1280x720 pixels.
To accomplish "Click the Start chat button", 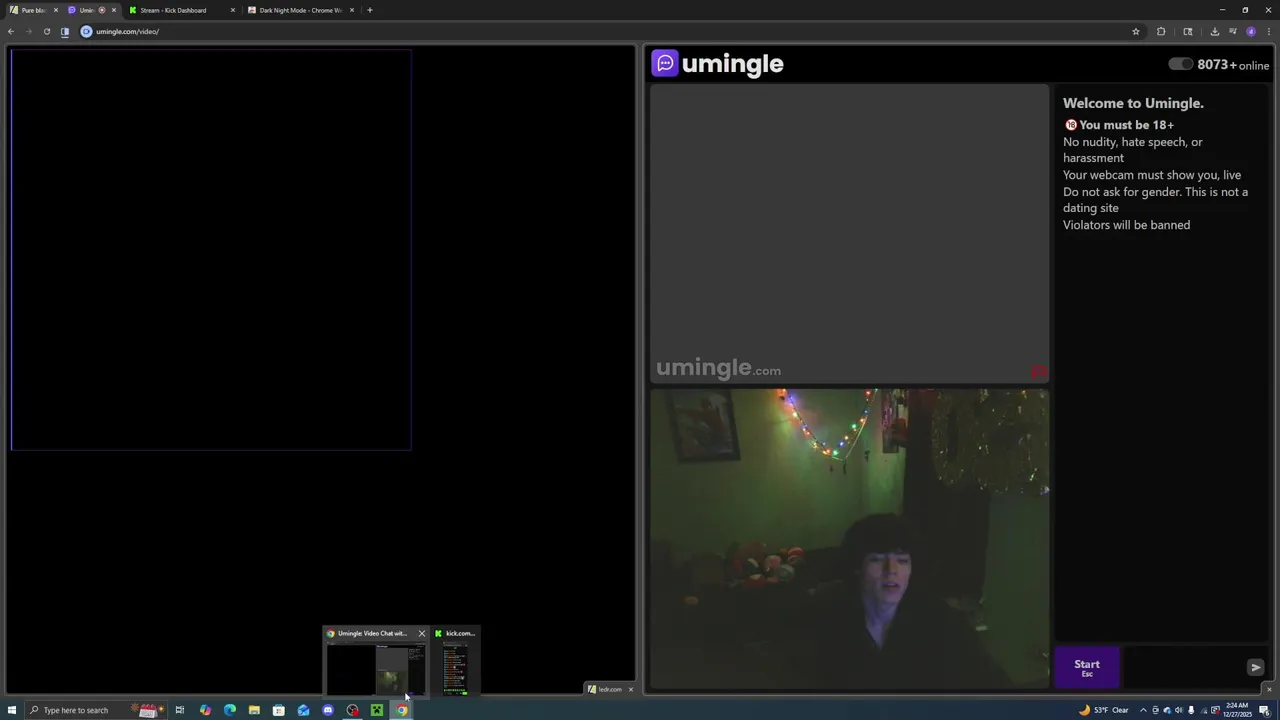I will [x=1087, y=667].
